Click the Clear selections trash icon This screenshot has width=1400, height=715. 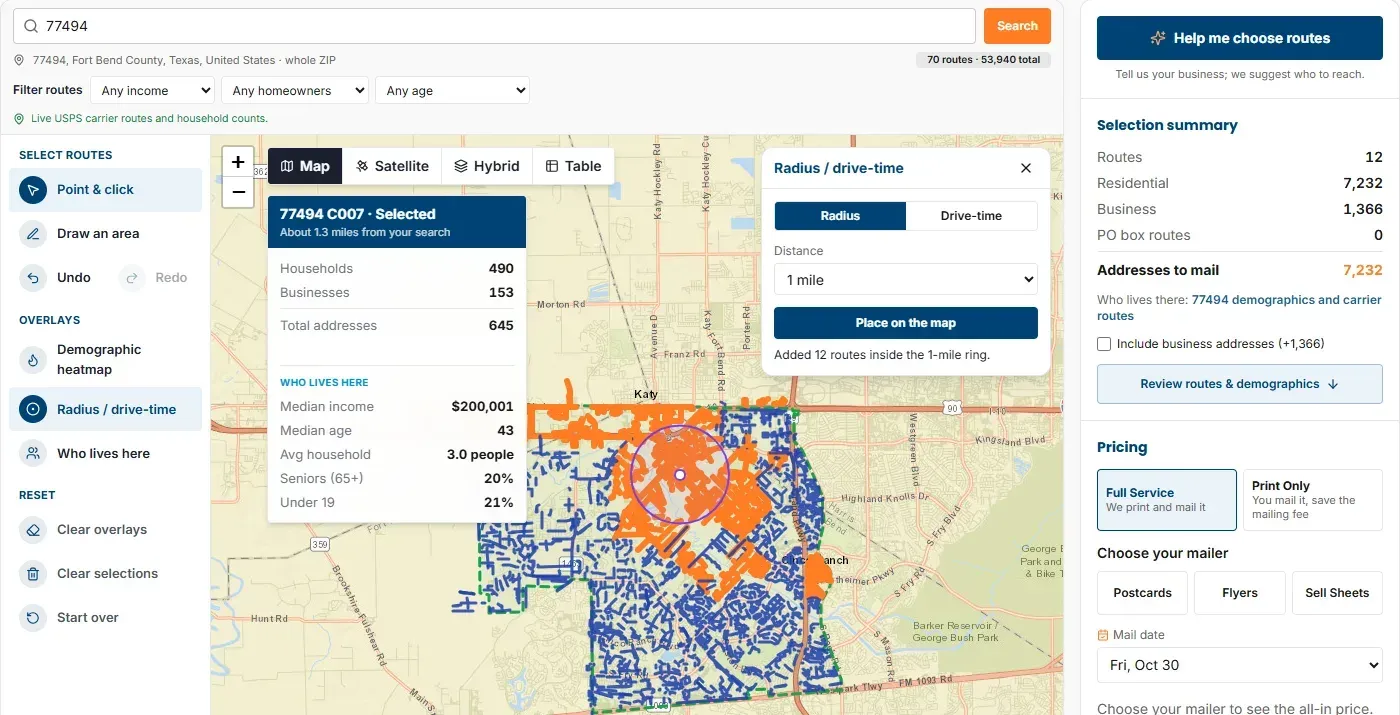pyautogui.click(x=33, y=574)
